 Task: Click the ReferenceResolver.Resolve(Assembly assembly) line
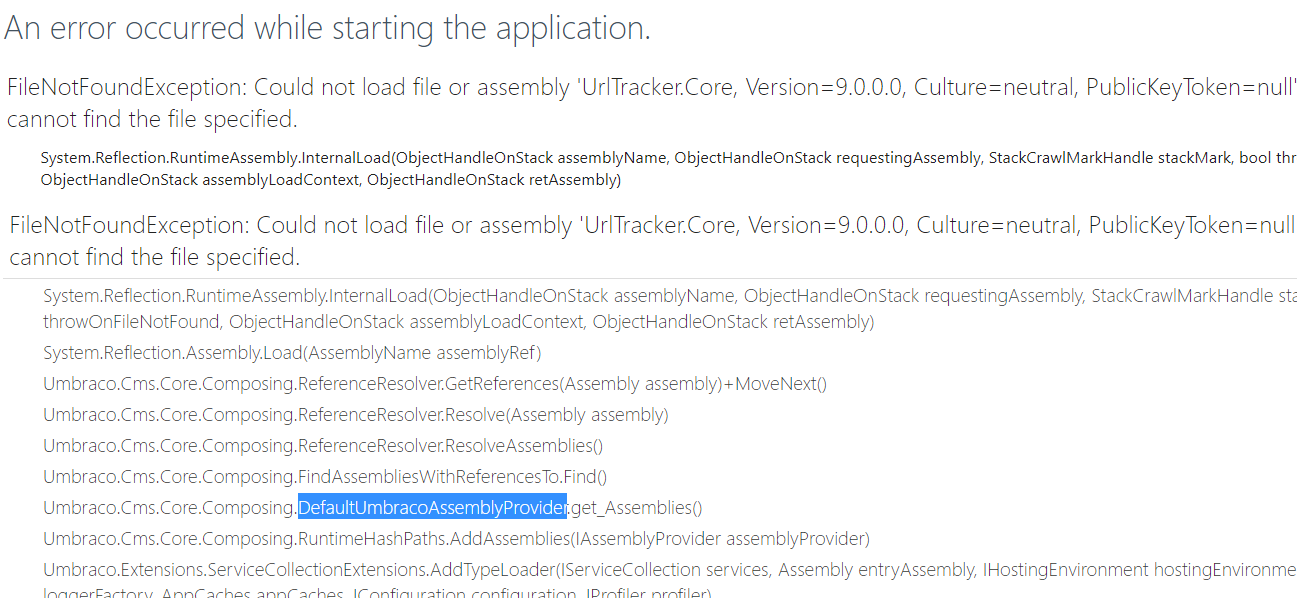[356, 415]
